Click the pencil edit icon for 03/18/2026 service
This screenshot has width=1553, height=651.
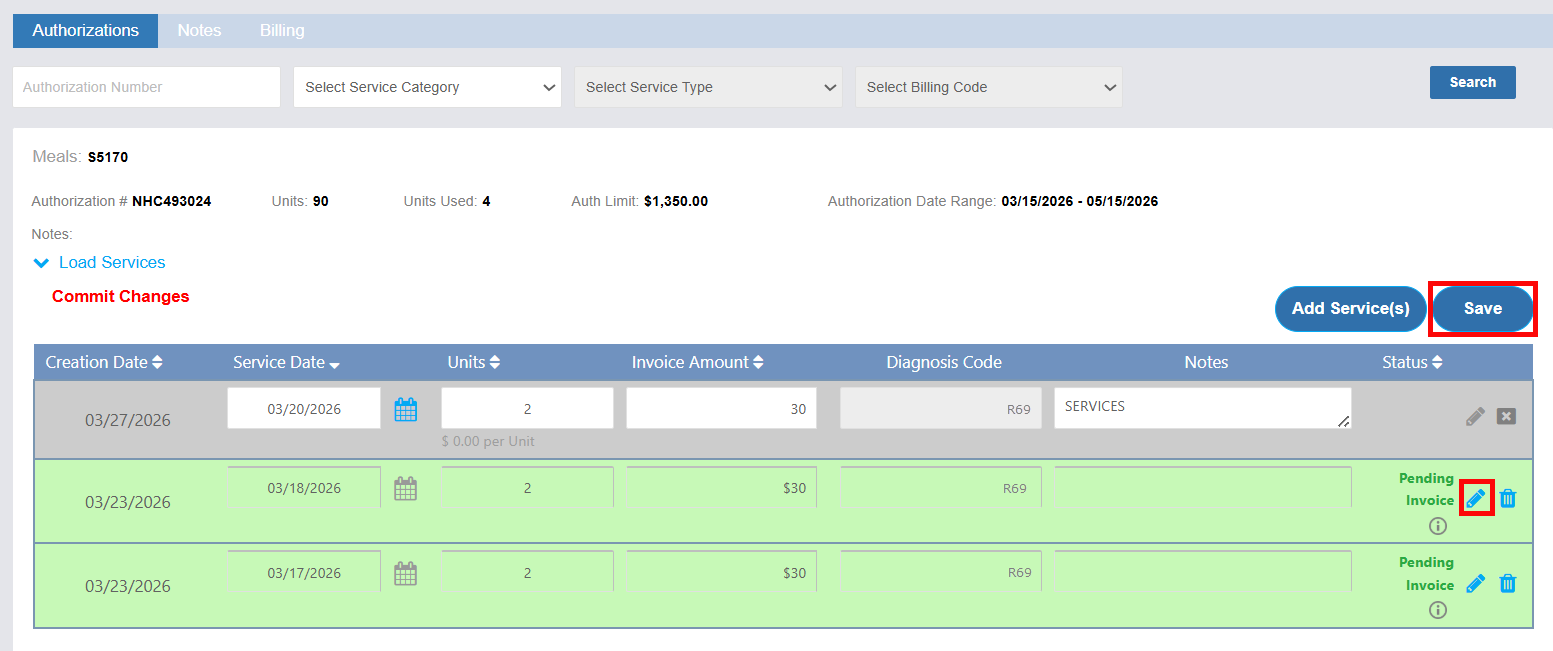1476,498
